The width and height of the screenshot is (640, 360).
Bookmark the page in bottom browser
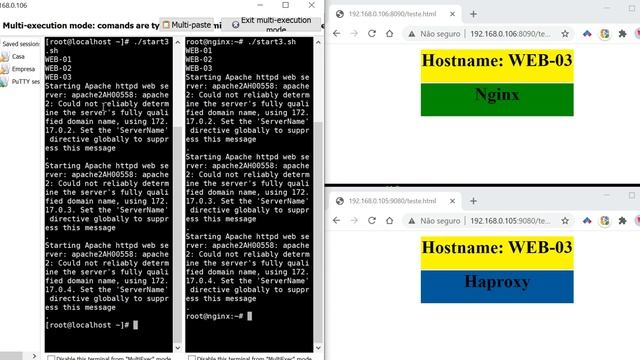[x=565, y=221]
